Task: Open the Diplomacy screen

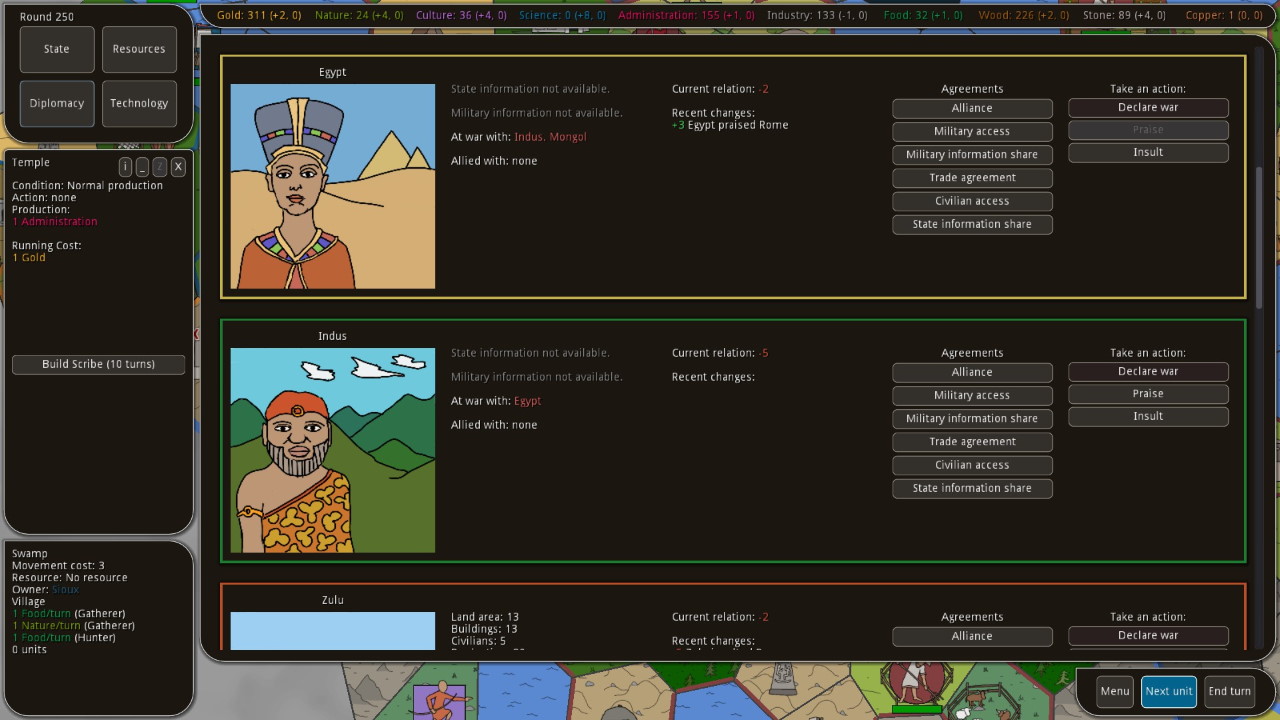Action: pos(57,103)
